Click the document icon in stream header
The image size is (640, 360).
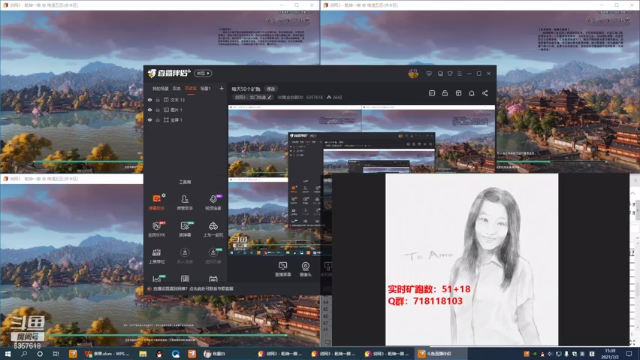(x=432, y=93)
